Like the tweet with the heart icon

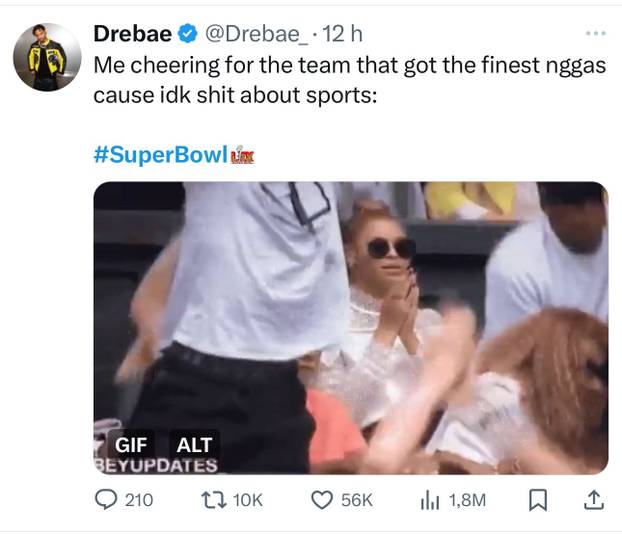click(322, 500)
